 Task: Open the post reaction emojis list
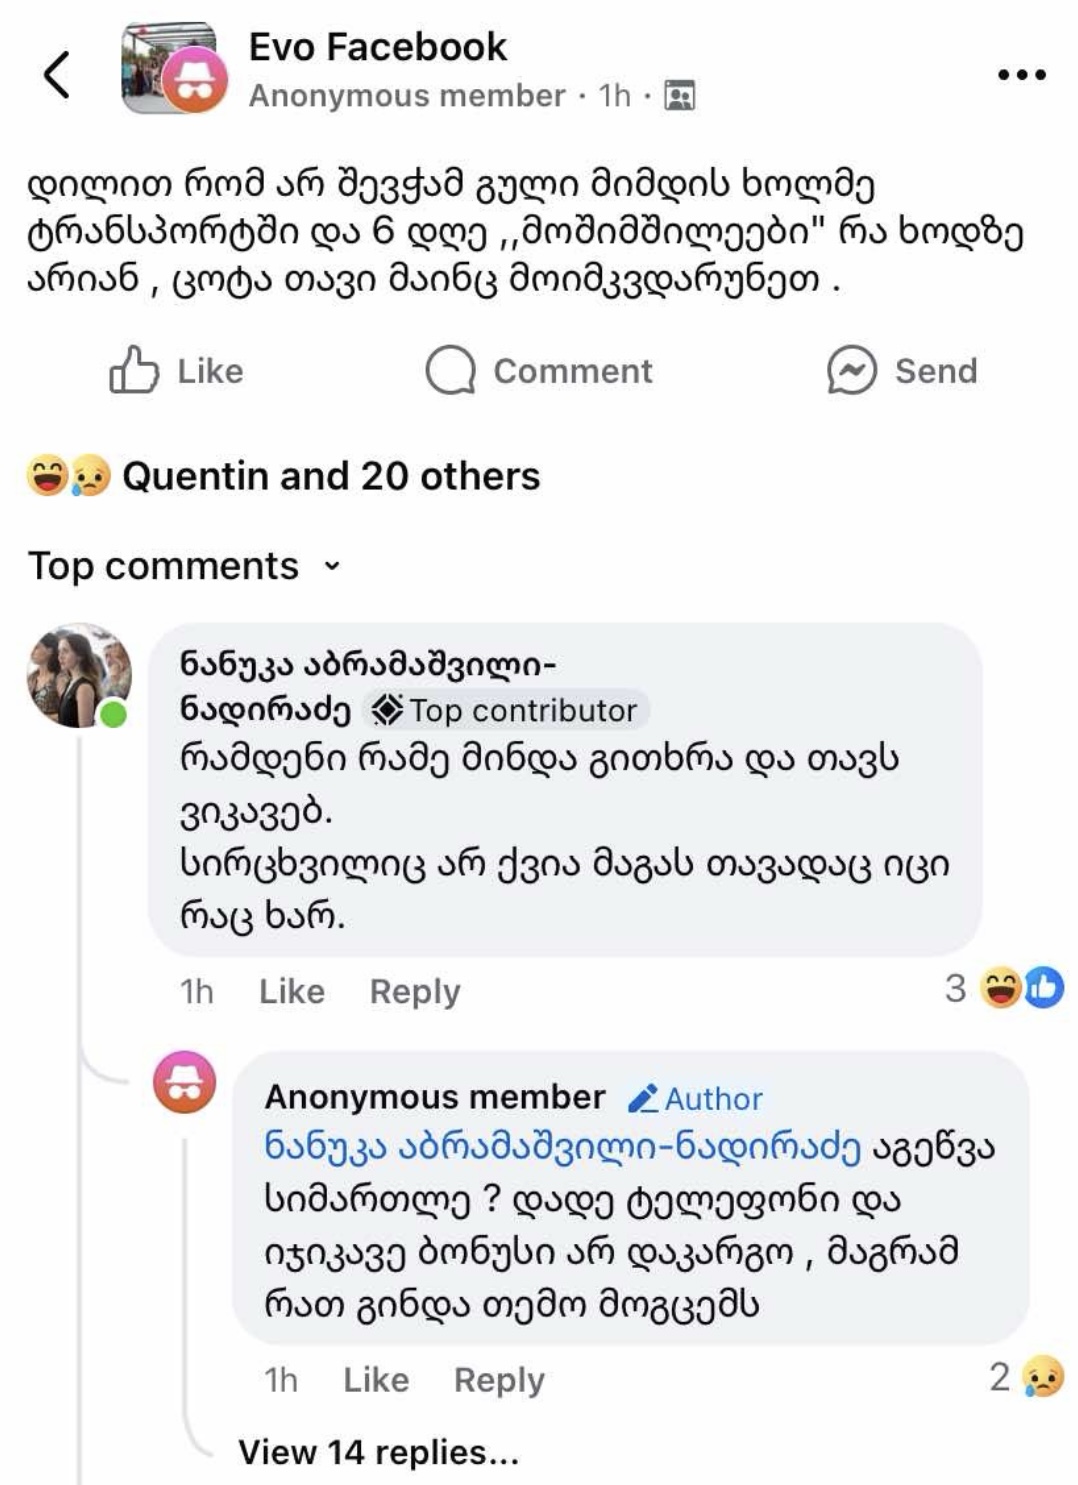point(68,476)
